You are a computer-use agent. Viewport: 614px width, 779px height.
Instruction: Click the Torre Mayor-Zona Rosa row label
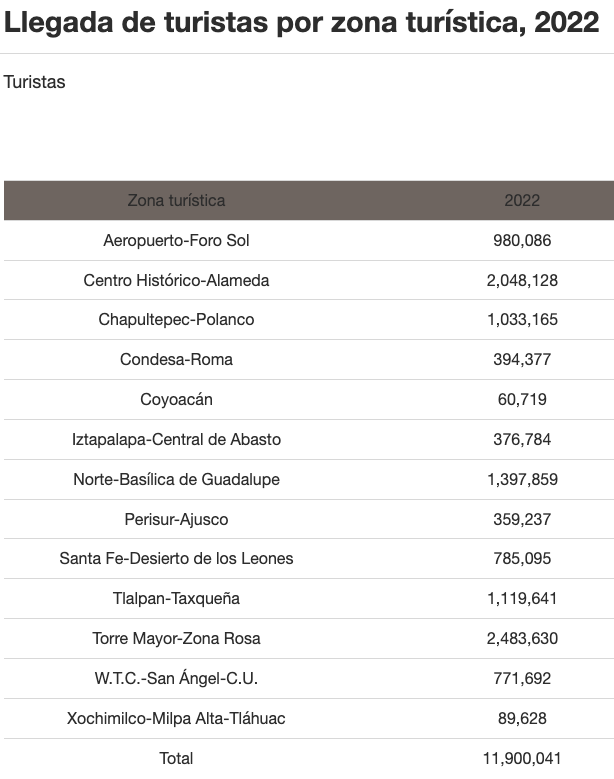coord(176,639)
